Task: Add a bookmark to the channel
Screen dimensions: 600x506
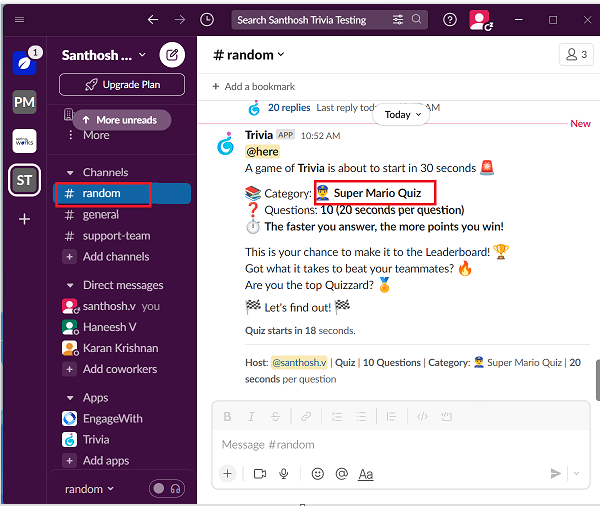Action: point(254,87)
